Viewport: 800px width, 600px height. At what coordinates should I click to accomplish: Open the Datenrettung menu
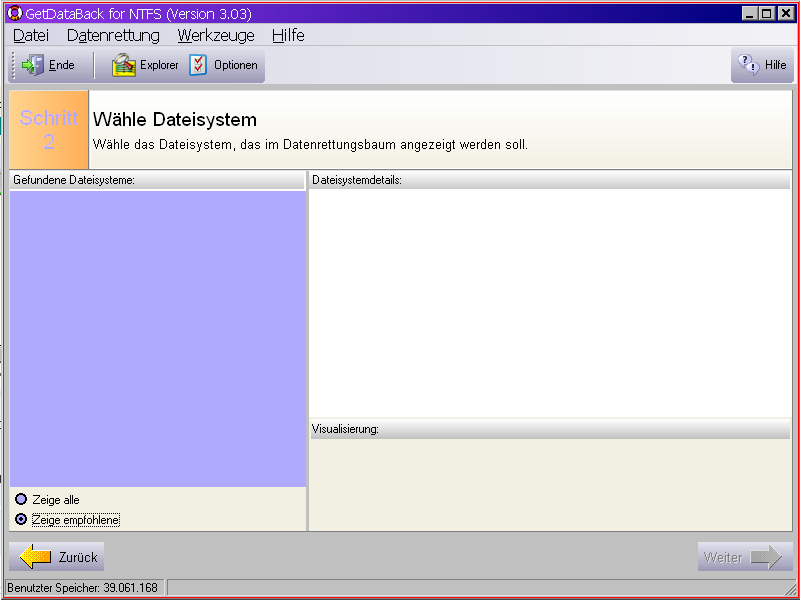tap(113, 35)
